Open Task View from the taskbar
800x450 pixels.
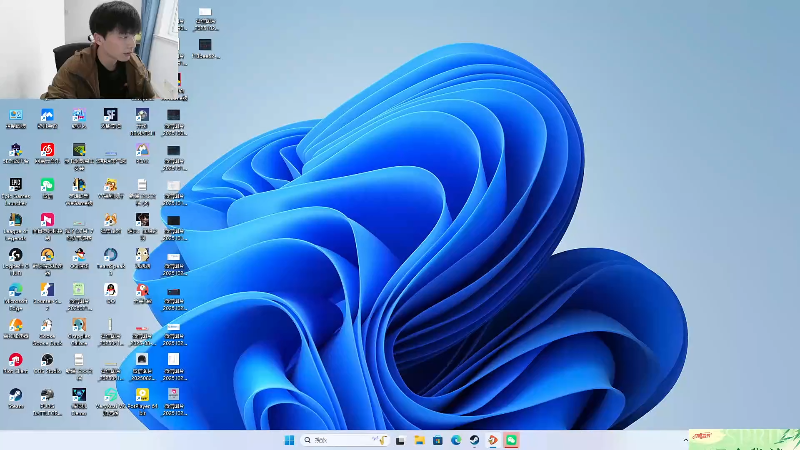click(x=401, y=440)
